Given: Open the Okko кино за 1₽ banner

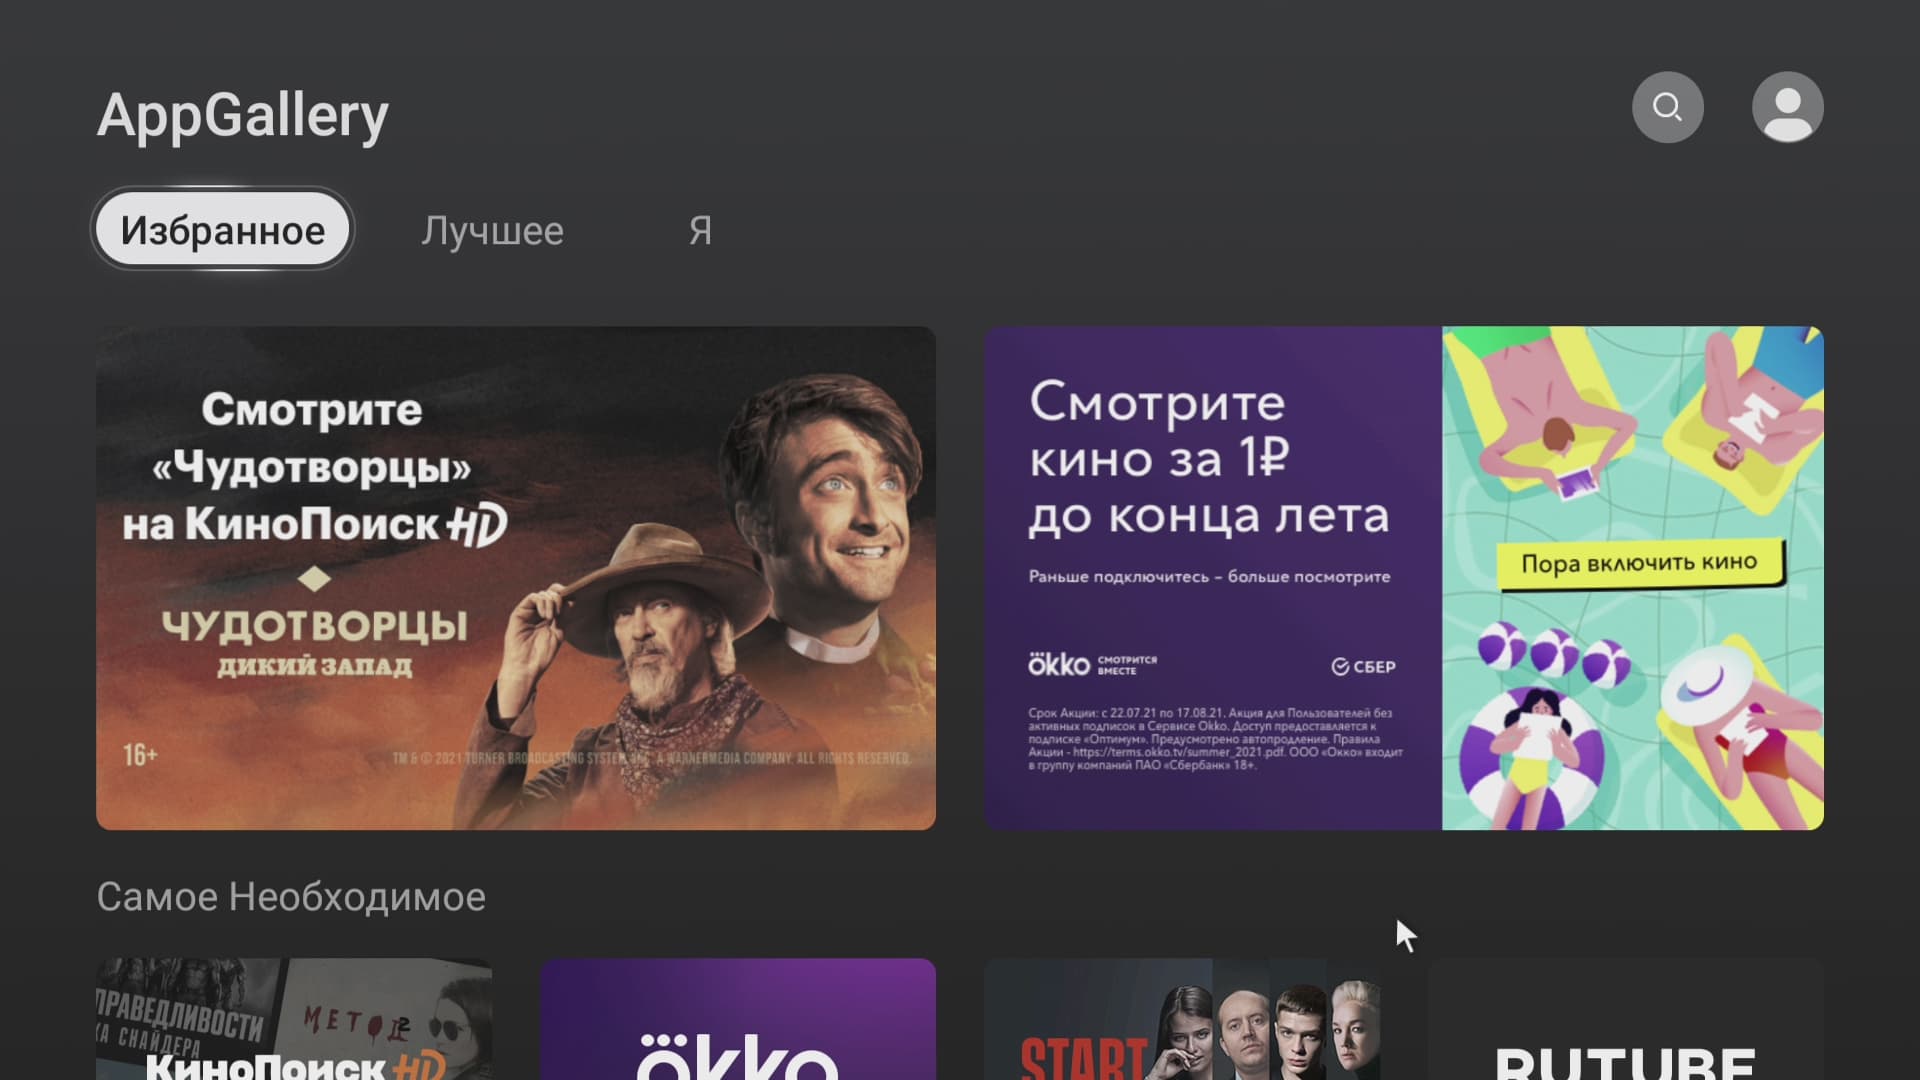Looking at the screenshot, I should (x=1403, y=577).
